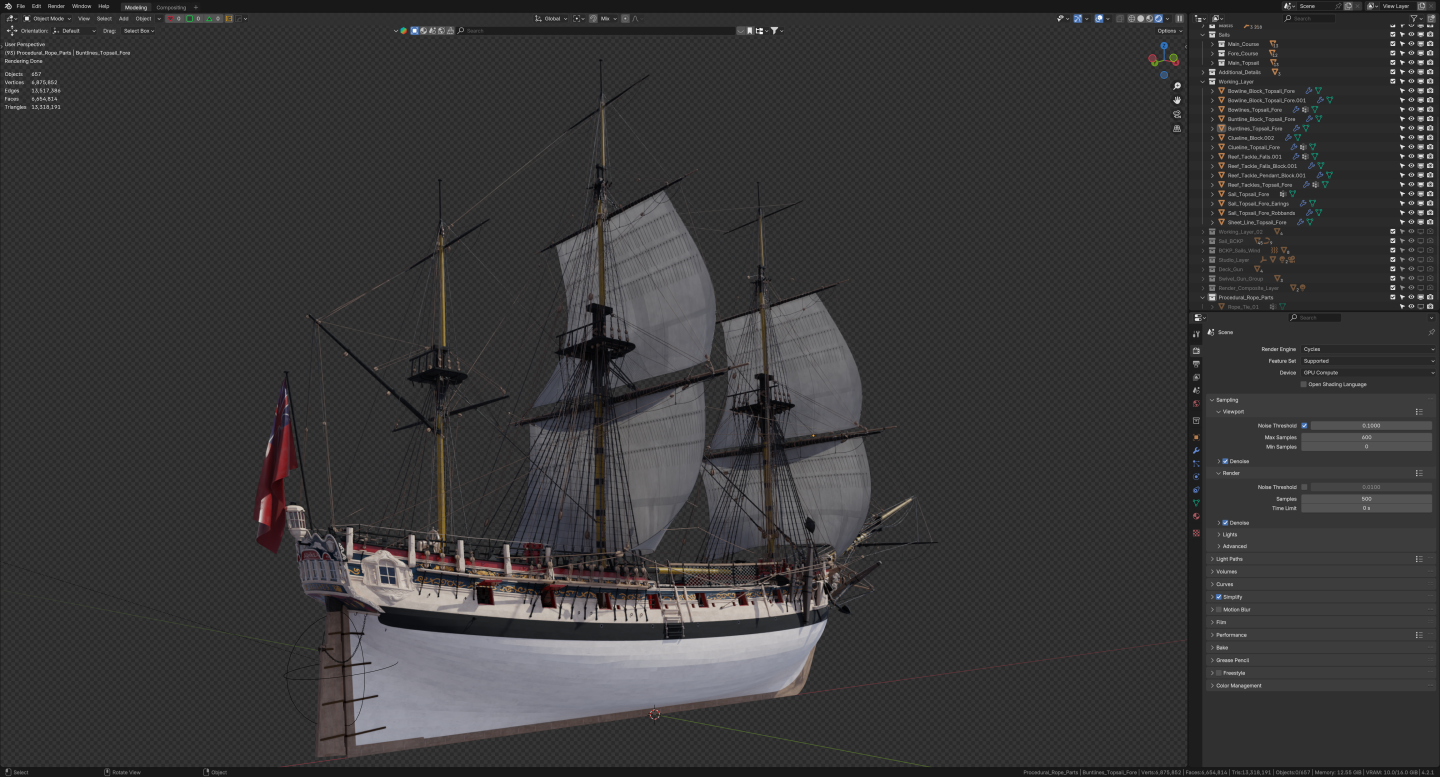Open the Render Engine dropdown showing Cycles
This screenshot has width=1440, height=777.
point(1367,349)
